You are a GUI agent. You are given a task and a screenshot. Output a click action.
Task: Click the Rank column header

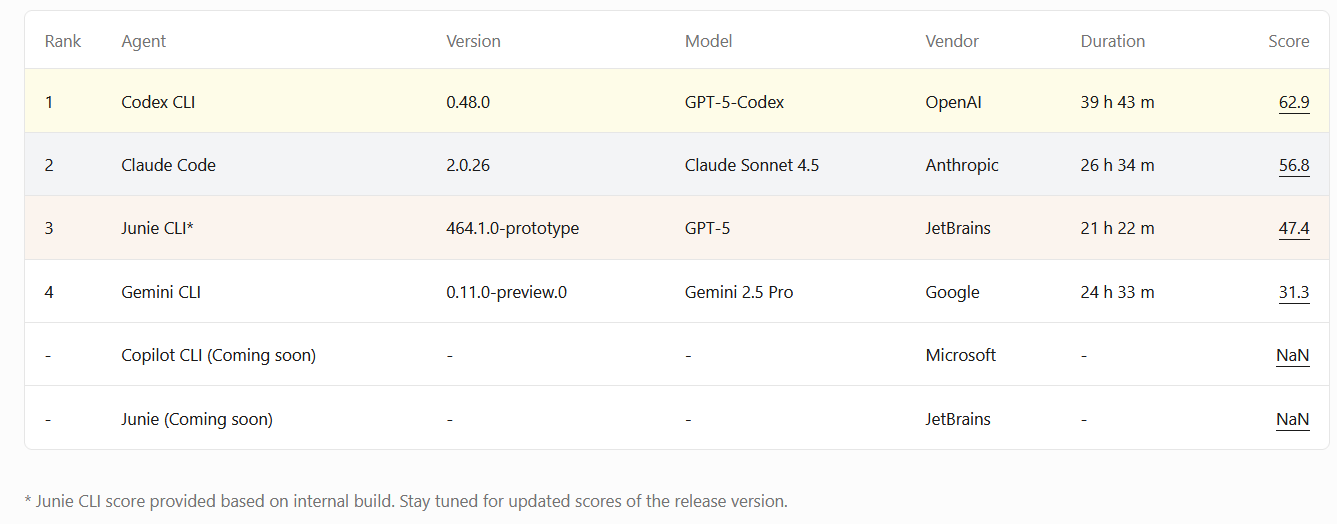point(63,41)
